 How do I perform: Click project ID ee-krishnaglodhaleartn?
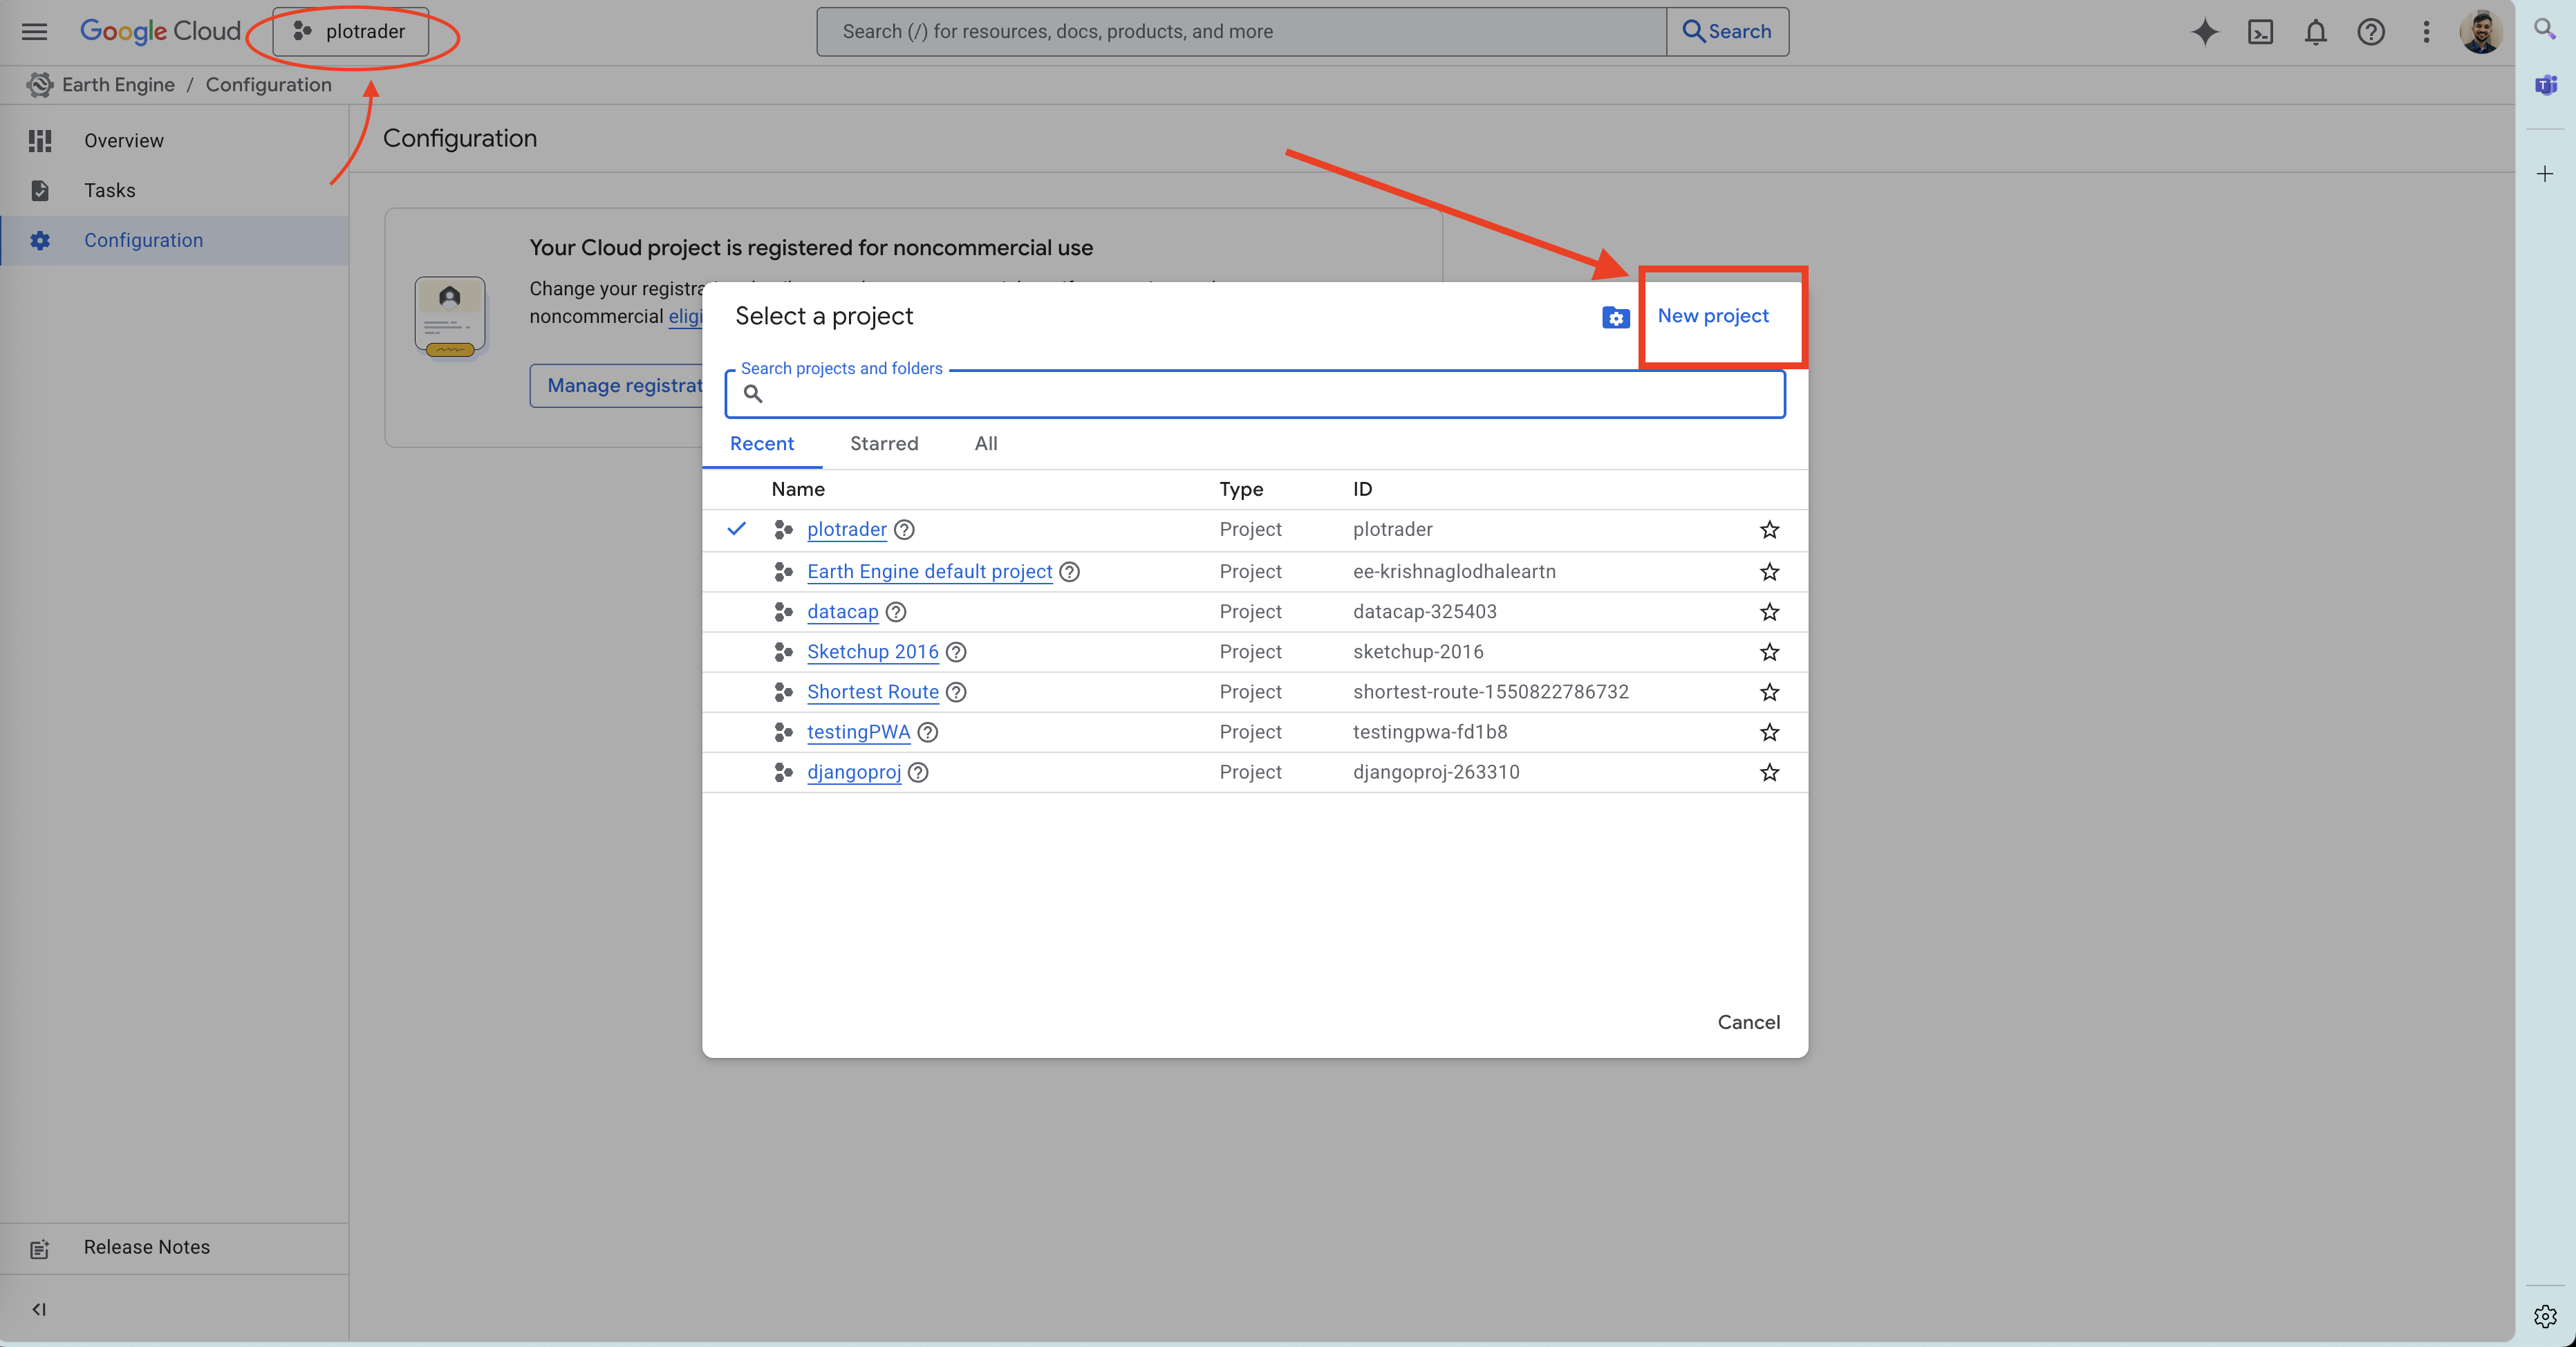click(x=1454, y=571)
